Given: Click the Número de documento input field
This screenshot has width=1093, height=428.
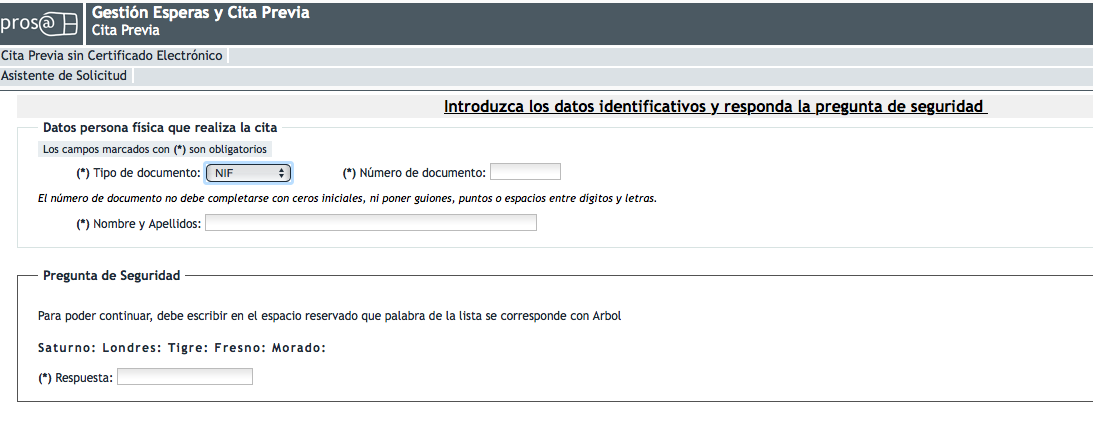Looking at the screenshot, I should 525,172.
